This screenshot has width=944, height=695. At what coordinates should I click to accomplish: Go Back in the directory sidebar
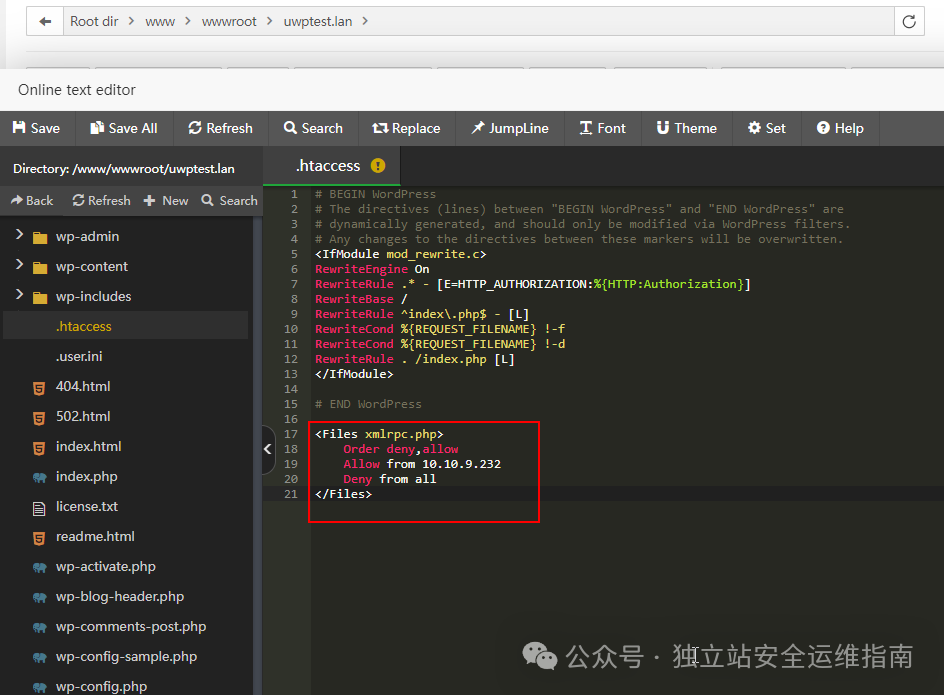(32, 201)
